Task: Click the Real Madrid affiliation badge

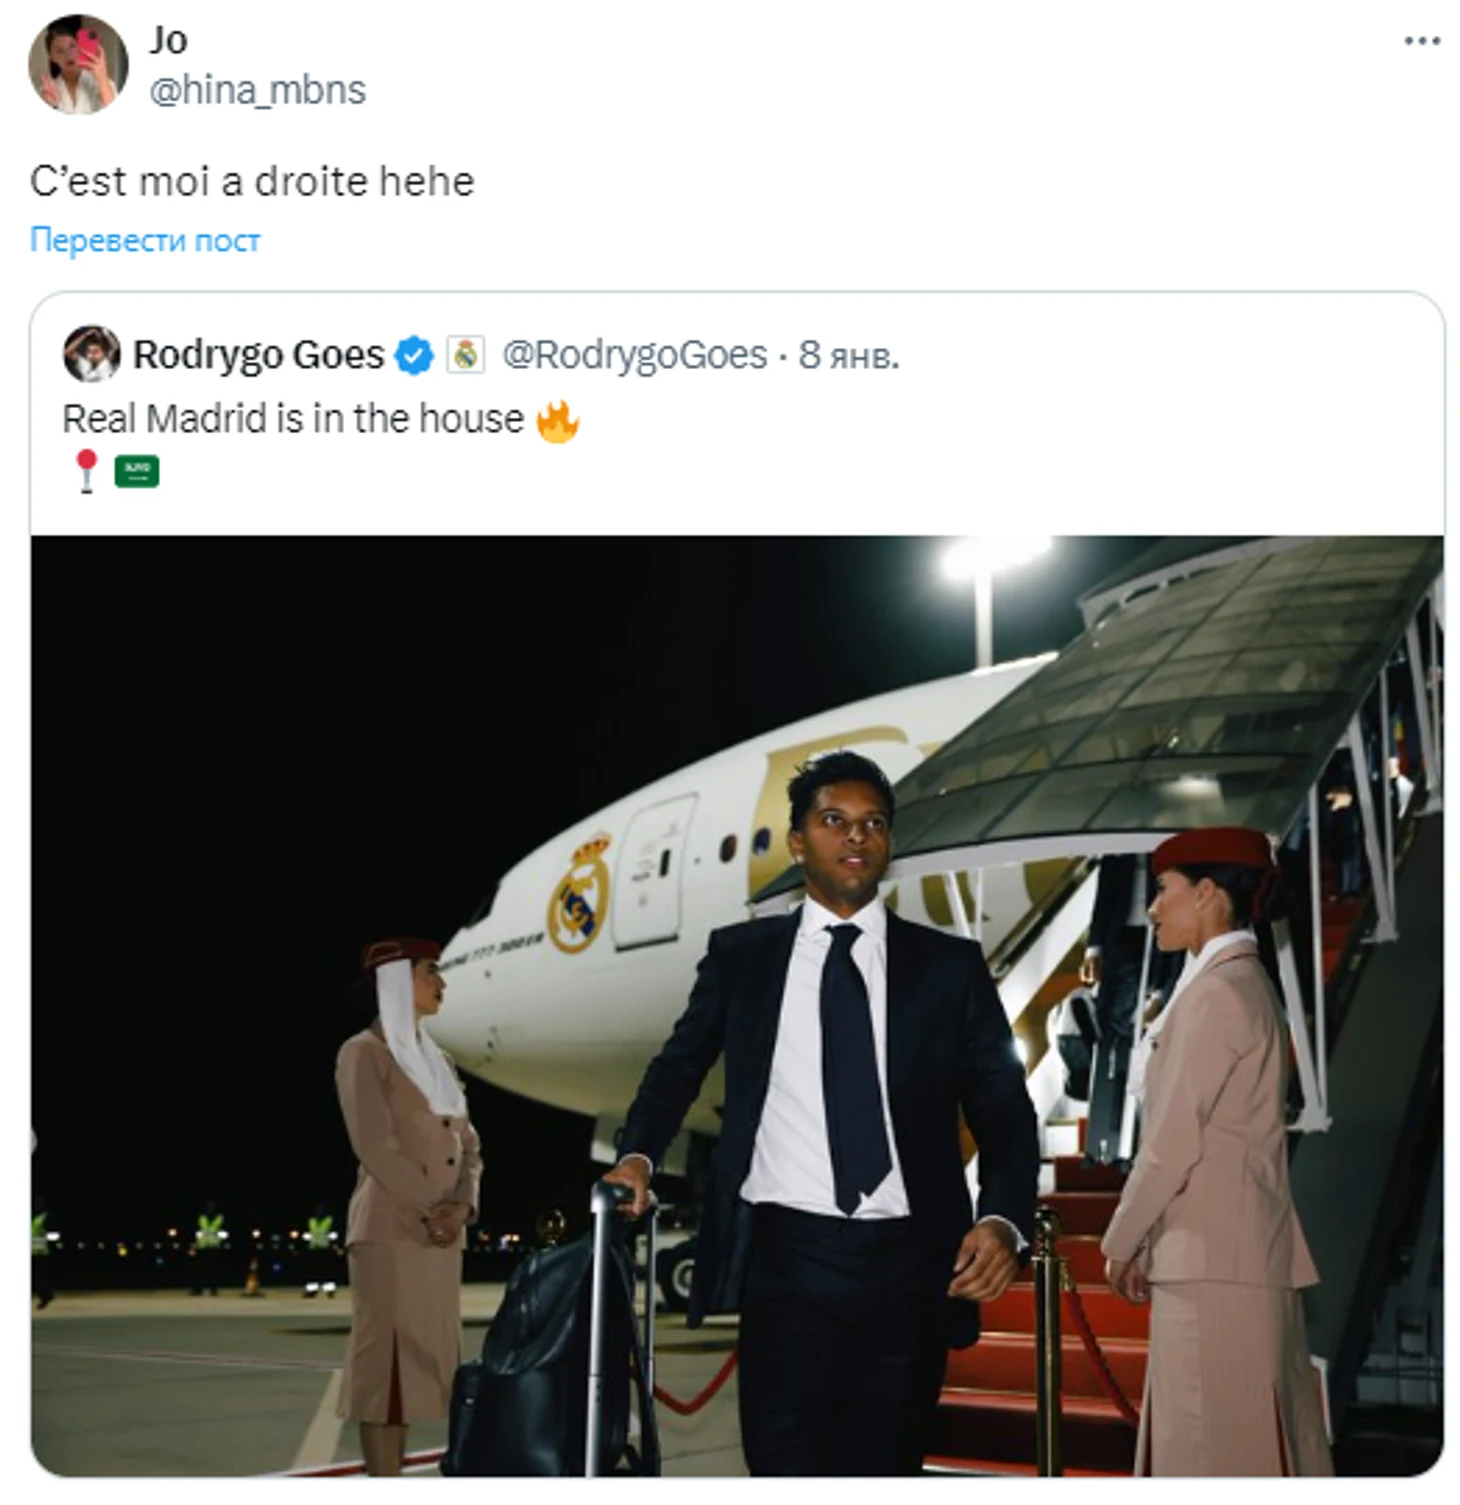Action: (465, 355)
